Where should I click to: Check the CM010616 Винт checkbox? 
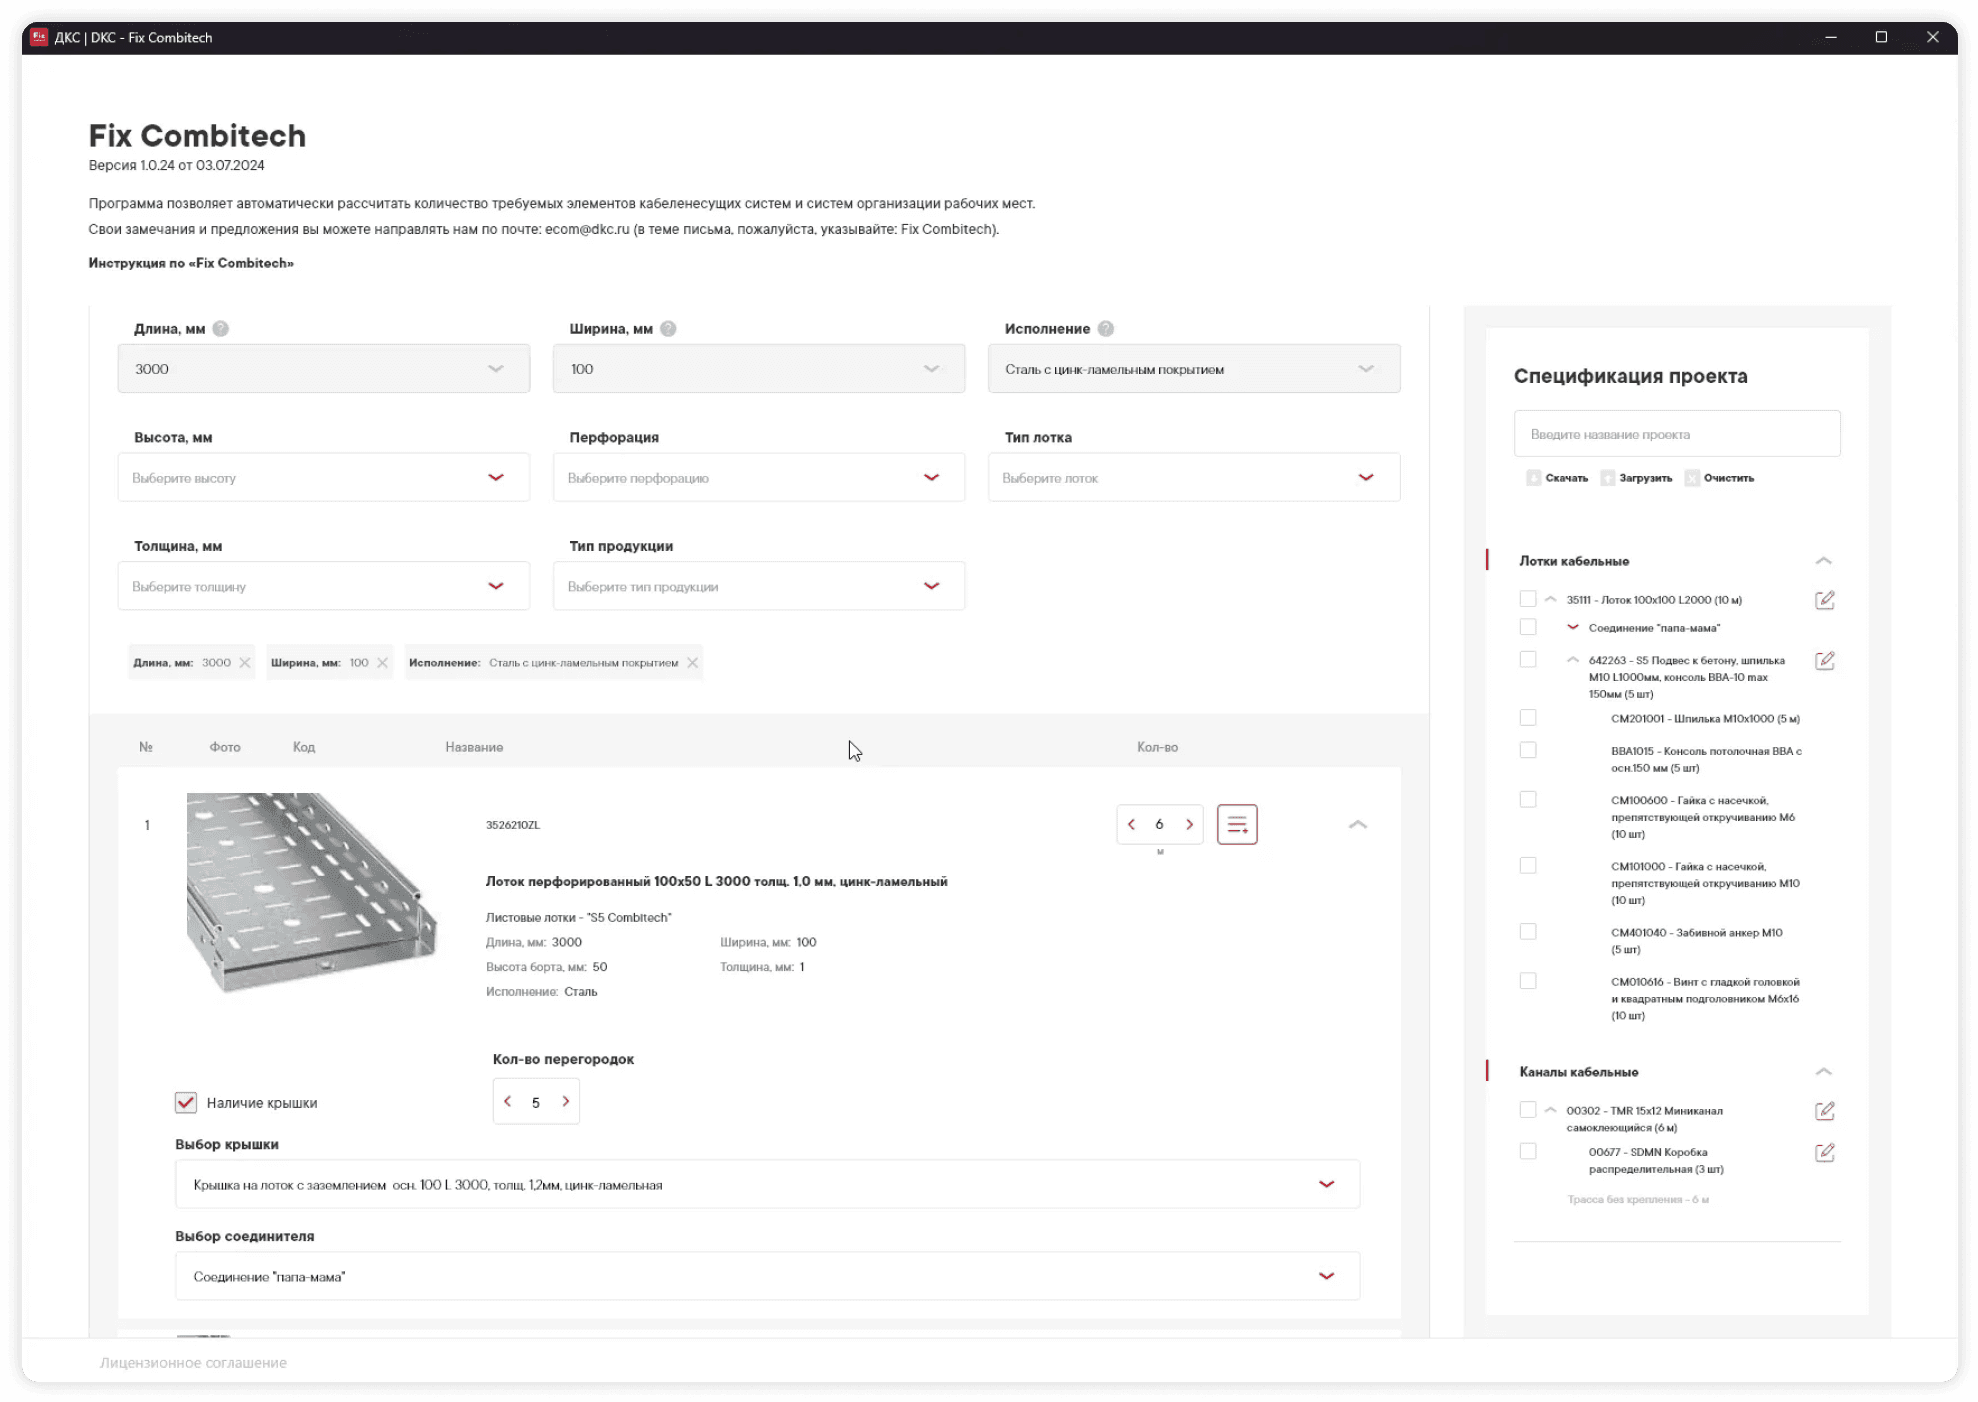coord(1527,982)
